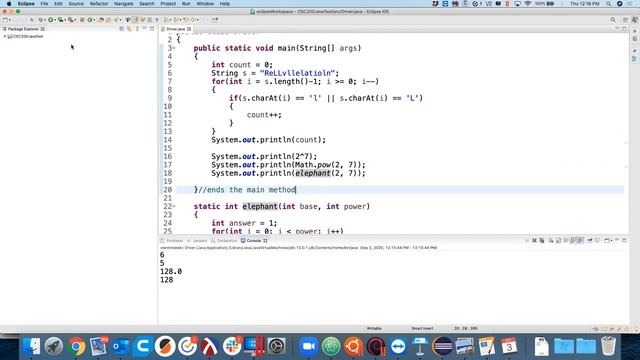This screenshot has height=360, width=640.
Task: Click Remove All Terminated Launches in Console
Action: (x=542, y=241)
